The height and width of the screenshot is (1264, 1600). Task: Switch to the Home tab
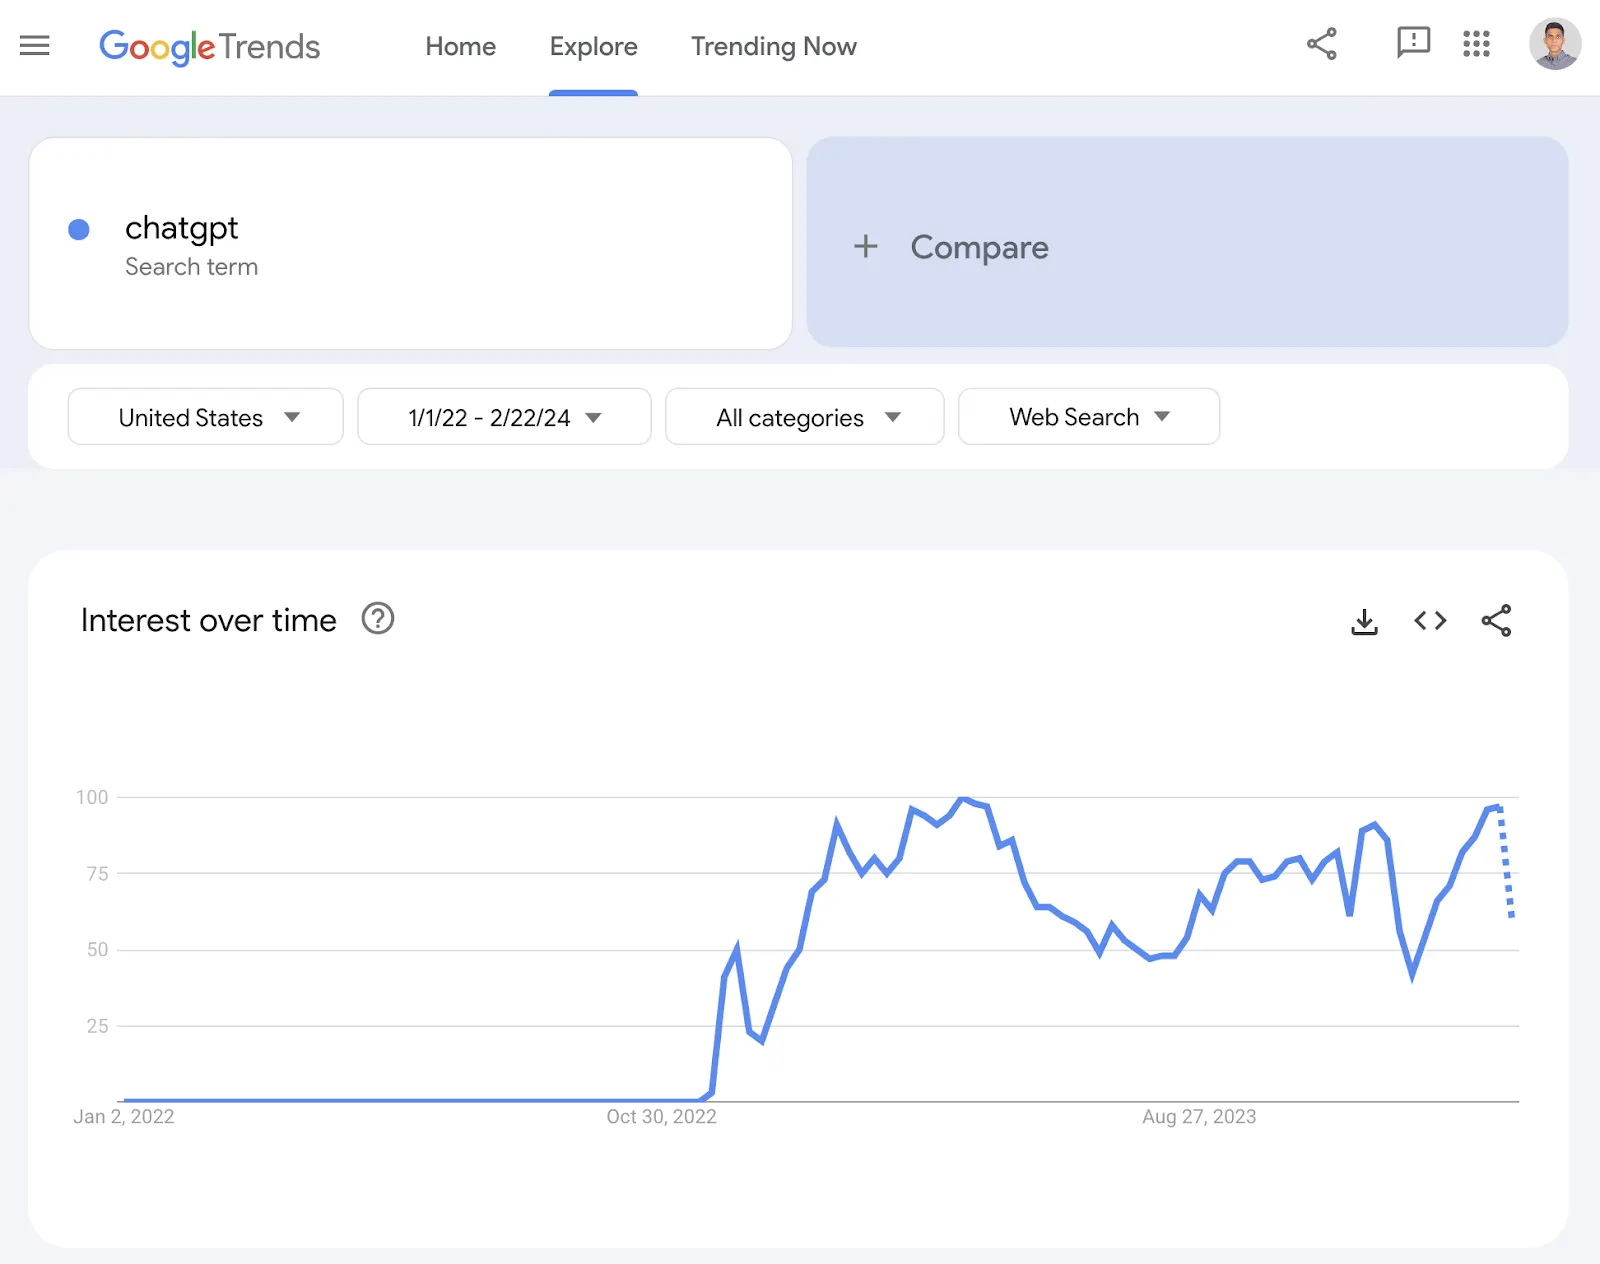click(x=460, y=46)
